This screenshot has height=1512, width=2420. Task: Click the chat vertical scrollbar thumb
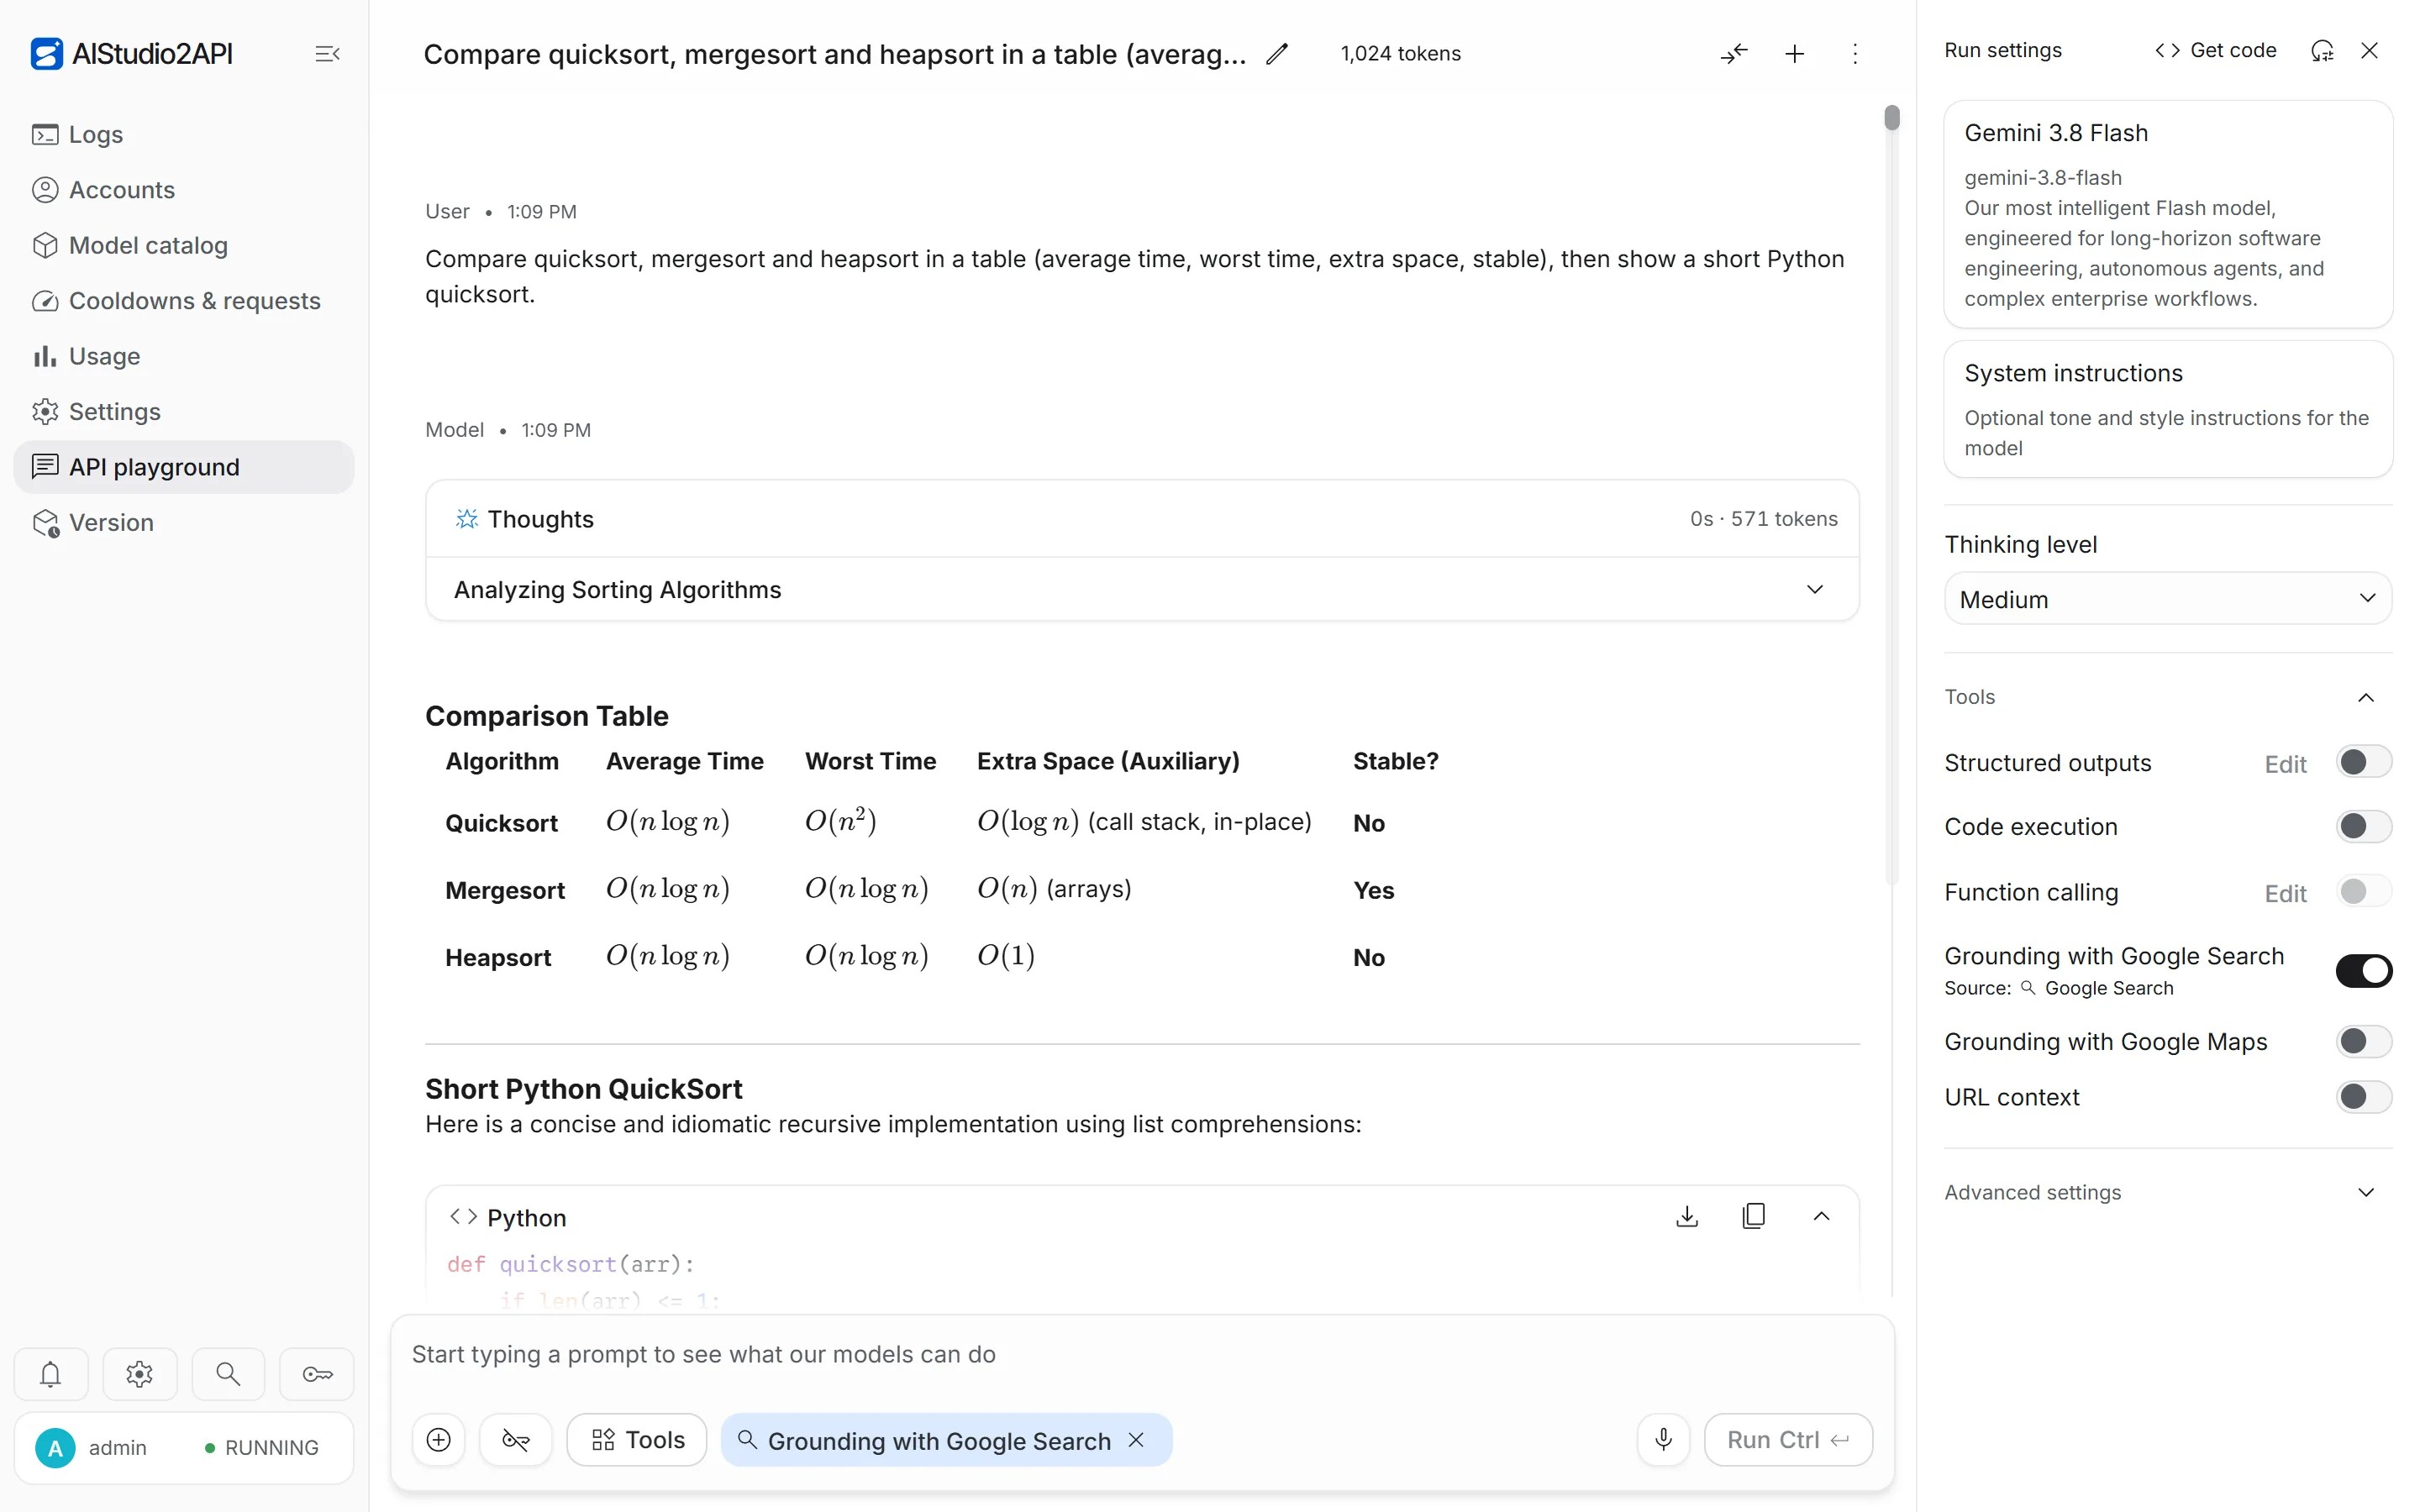(x=1891, y=117)
